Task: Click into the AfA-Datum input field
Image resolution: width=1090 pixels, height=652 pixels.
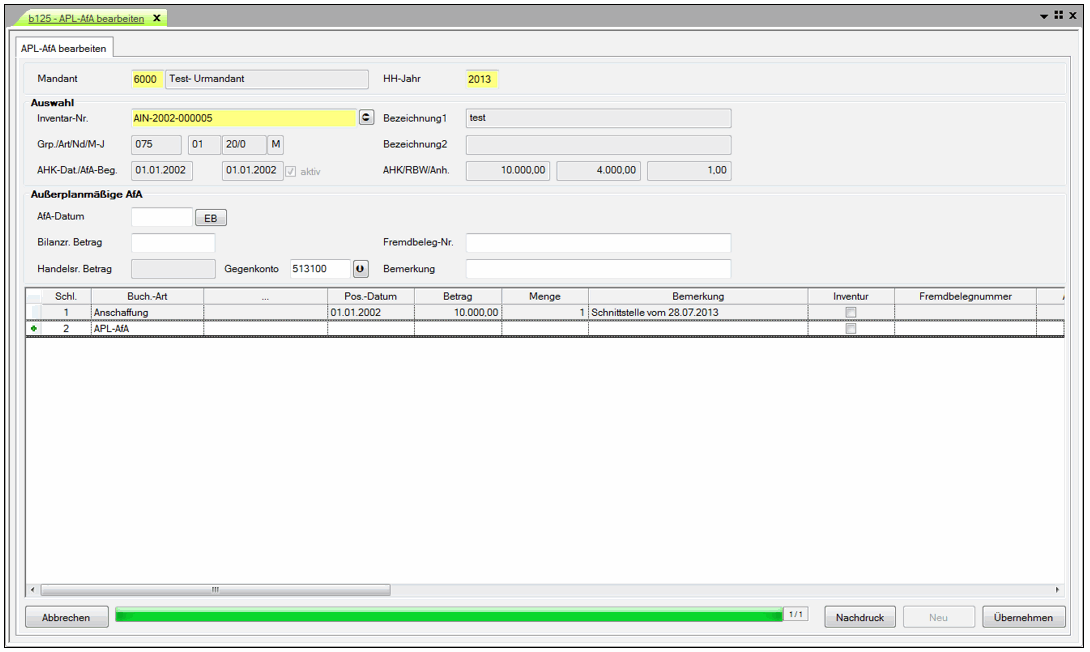Action: [162, 217]
